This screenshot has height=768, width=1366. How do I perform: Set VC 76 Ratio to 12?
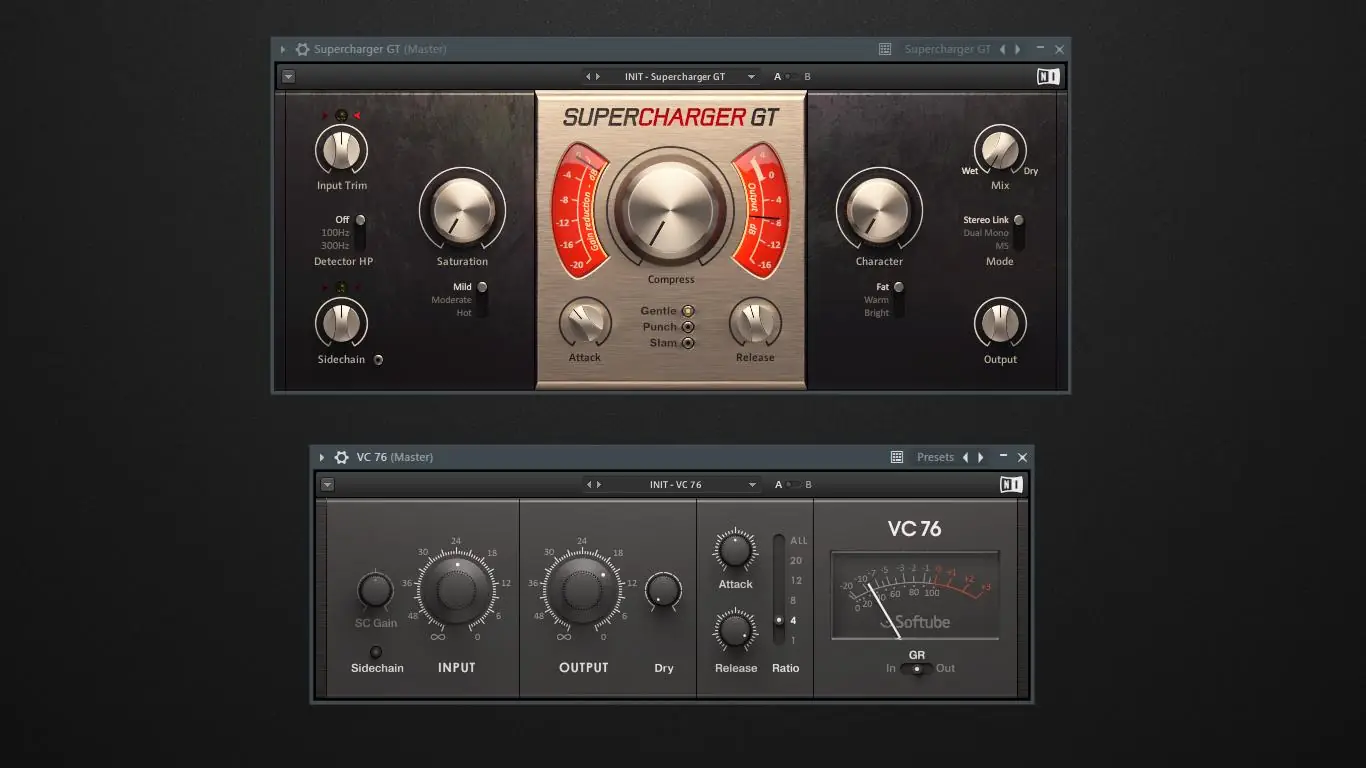tap(796, 581)
